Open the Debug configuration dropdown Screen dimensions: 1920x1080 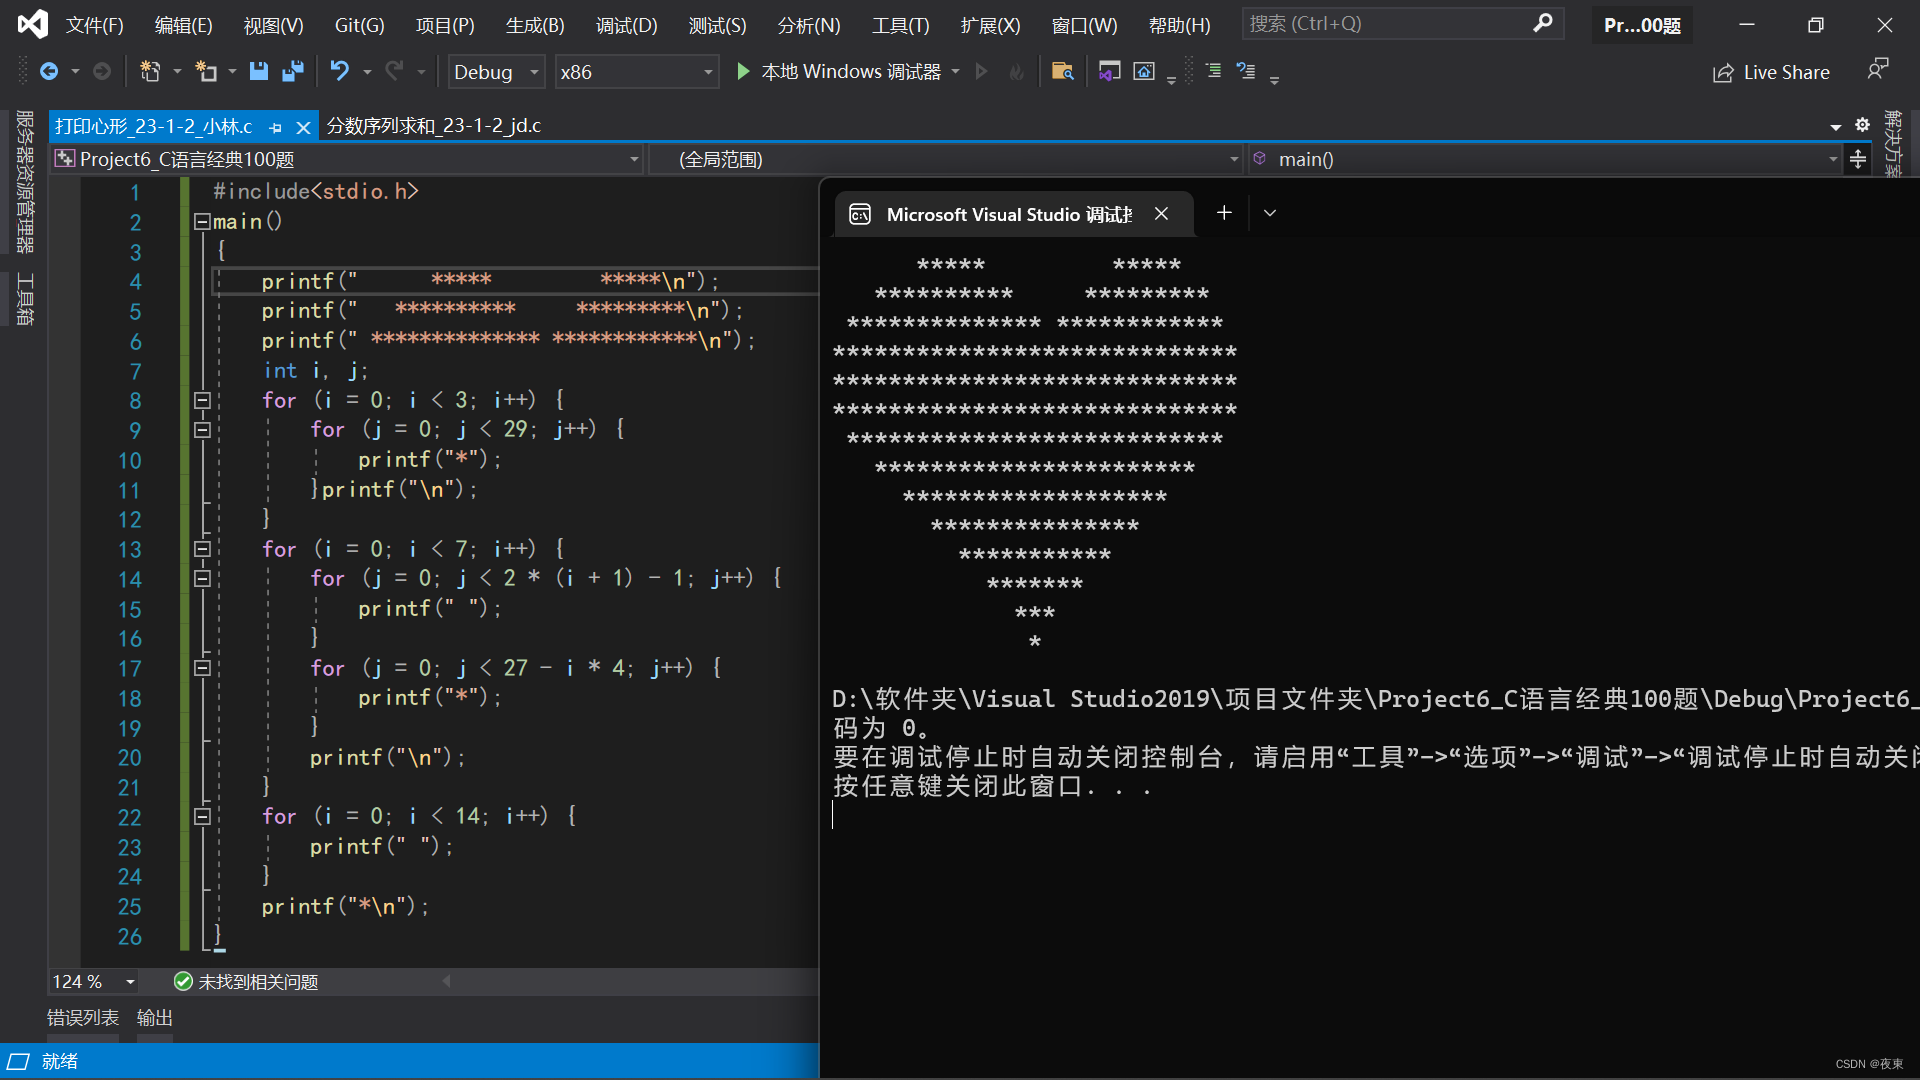[534, 72]
